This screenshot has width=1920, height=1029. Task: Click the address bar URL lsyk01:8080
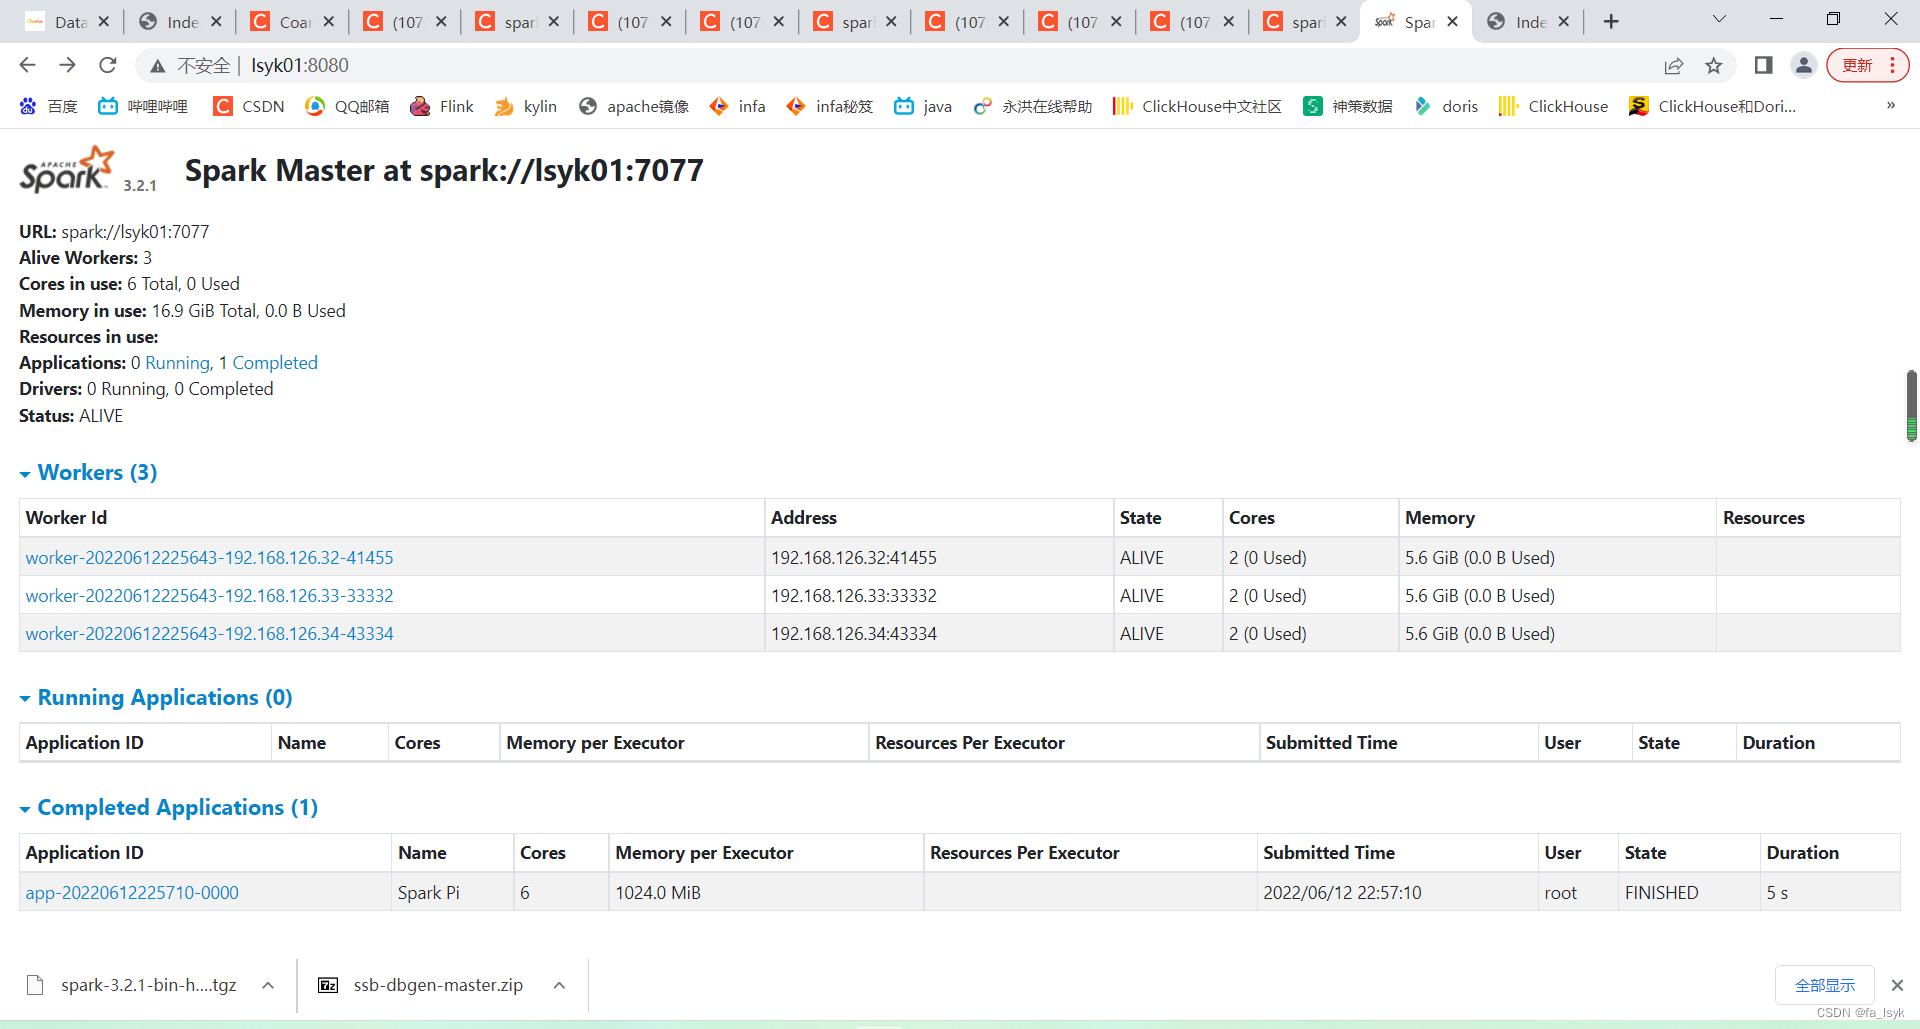pyautogui.click(x=300, y=66)
